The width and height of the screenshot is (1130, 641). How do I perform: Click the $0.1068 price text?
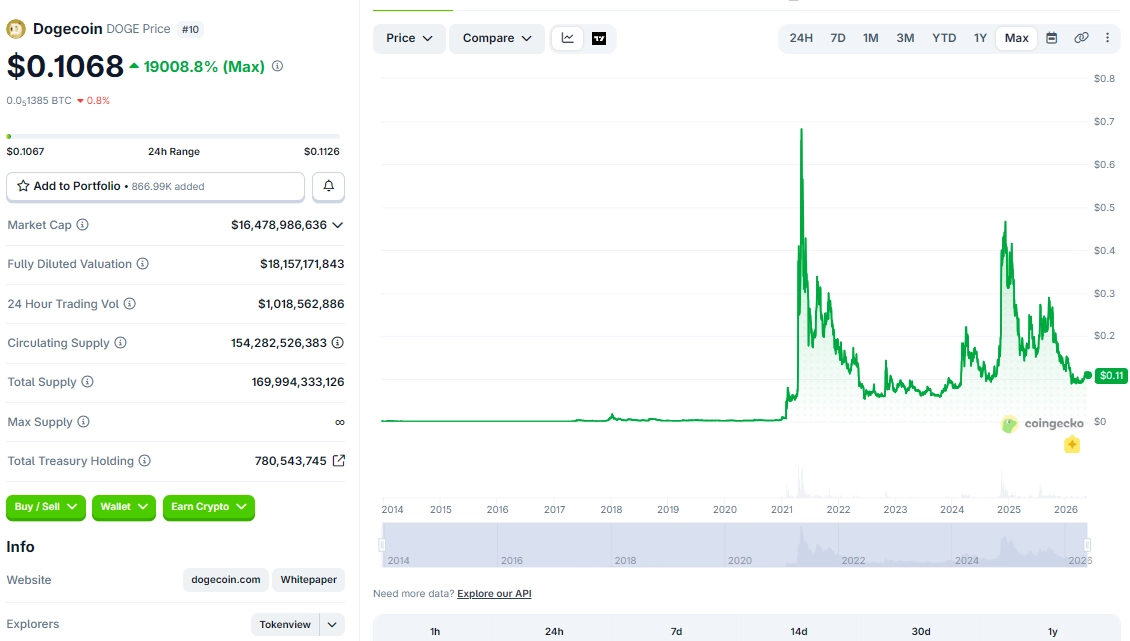tap(66, 66)
